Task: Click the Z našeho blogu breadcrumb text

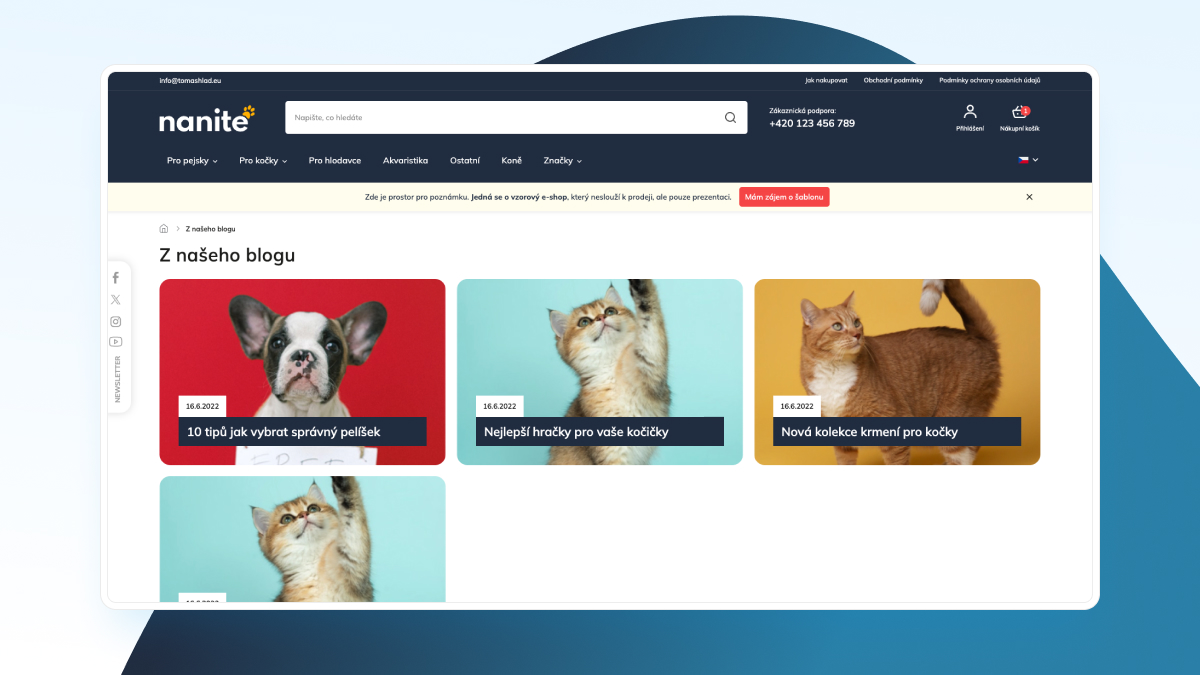Action: click(211, 229)
